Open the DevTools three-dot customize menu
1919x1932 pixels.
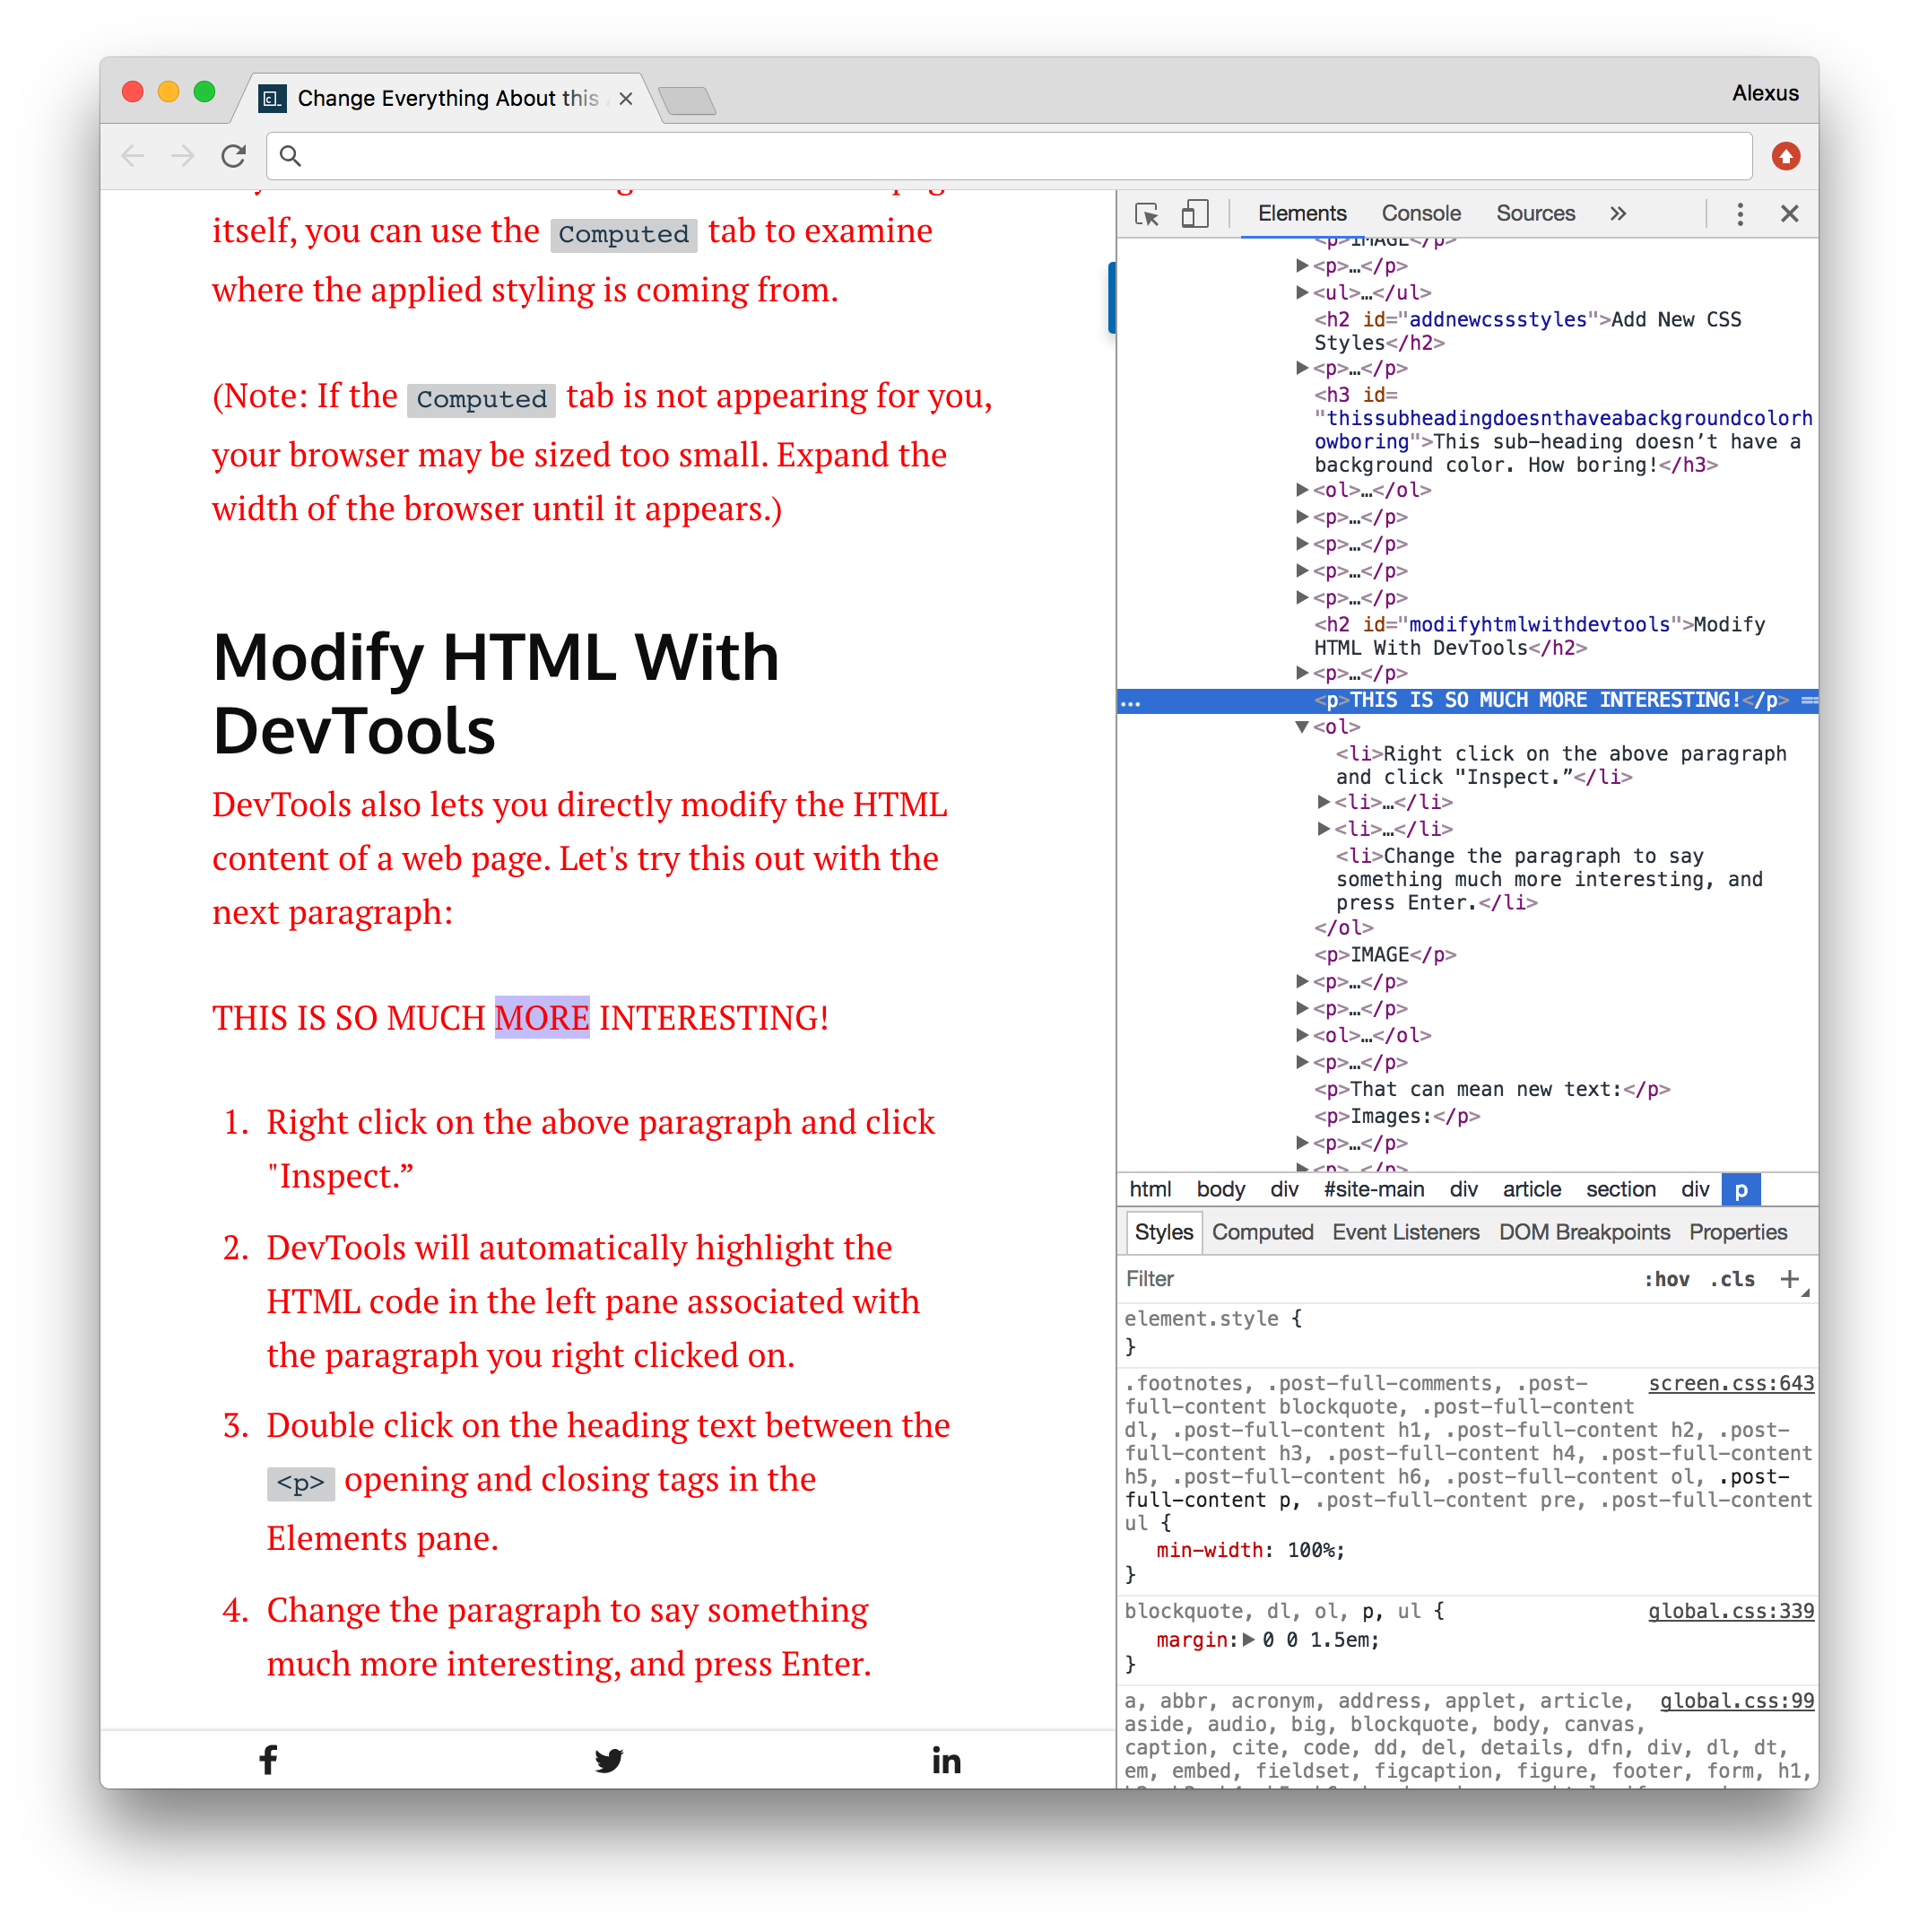pyautogui.click(x=1740, y=214)
